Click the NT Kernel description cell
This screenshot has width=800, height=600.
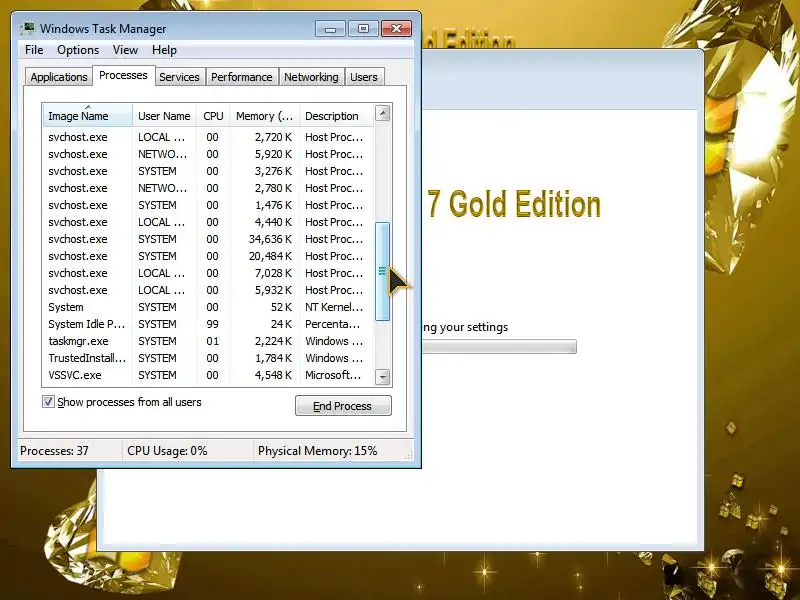[x=334, y=307]
